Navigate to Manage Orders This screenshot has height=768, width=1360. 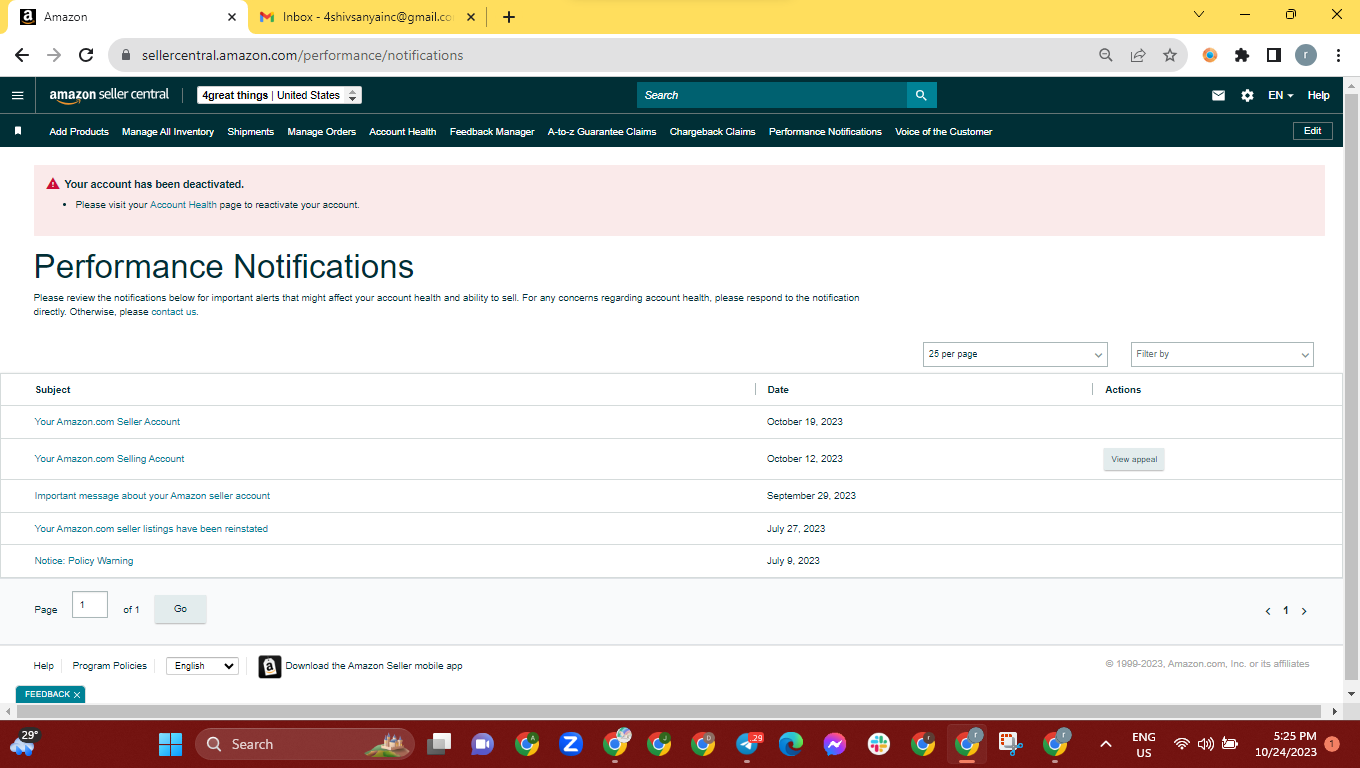pyautogui.click(x=321, y=132)
